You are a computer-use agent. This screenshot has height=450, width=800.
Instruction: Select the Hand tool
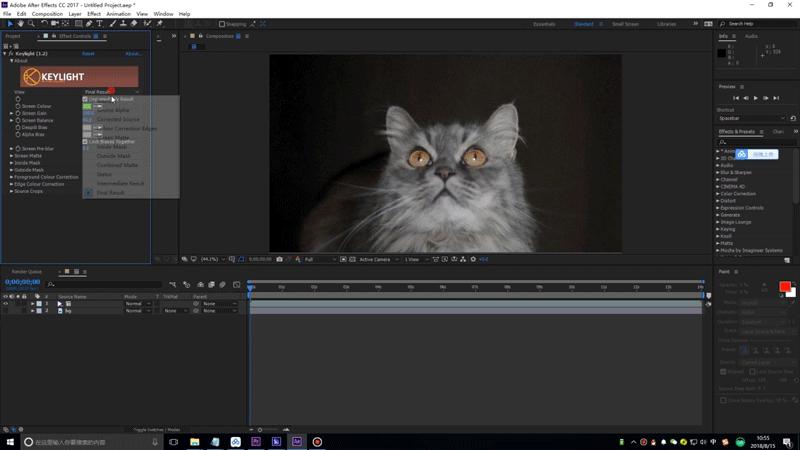[x=19, y=24]
